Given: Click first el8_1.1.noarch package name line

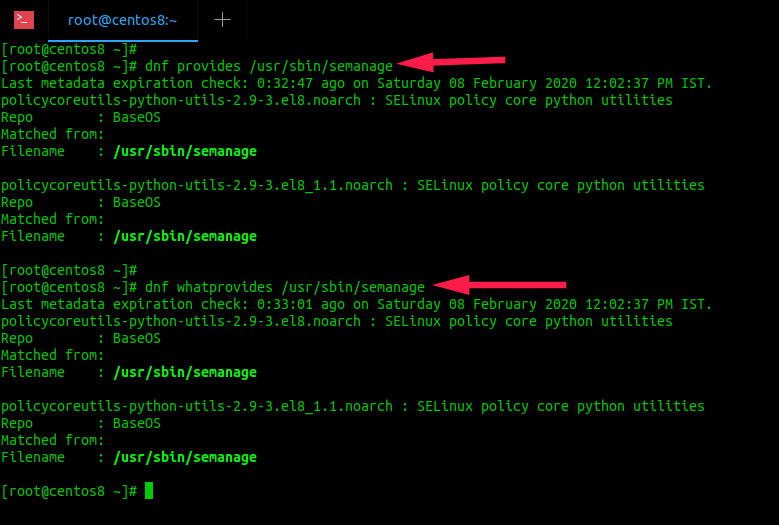Looking at the screenshot, I should point(352,185).
